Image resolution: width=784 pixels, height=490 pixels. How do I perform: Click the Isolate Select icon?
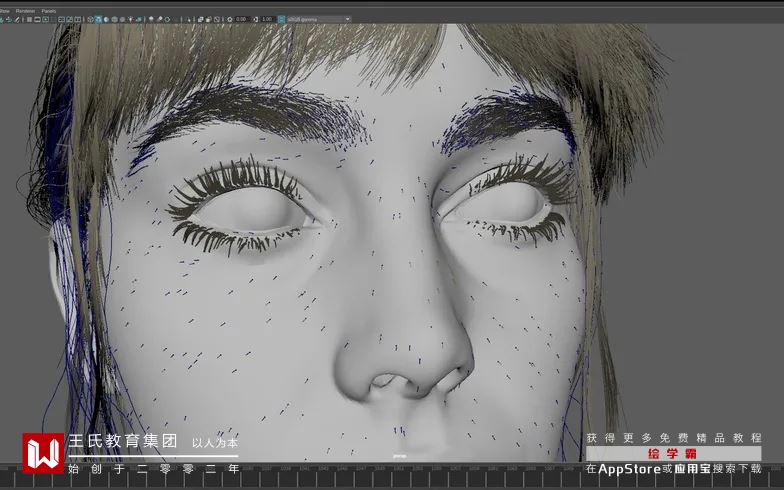click(x=189, y=20)
